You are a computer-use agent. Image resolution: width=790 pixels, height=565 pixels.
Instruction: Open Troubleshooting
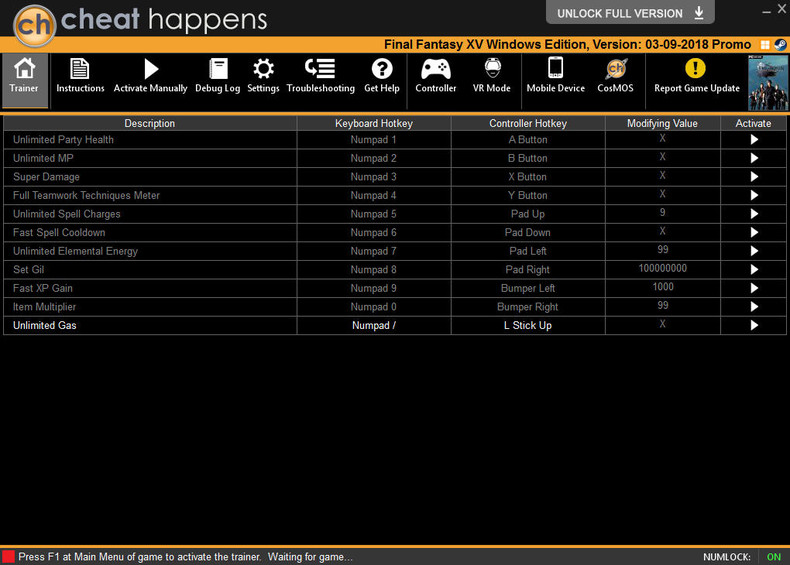320,76
